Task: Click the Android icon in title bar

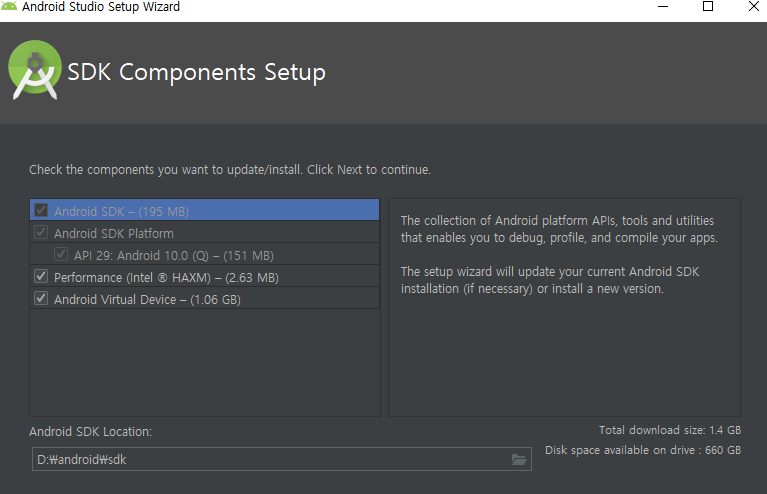Action: pos(9,6)
